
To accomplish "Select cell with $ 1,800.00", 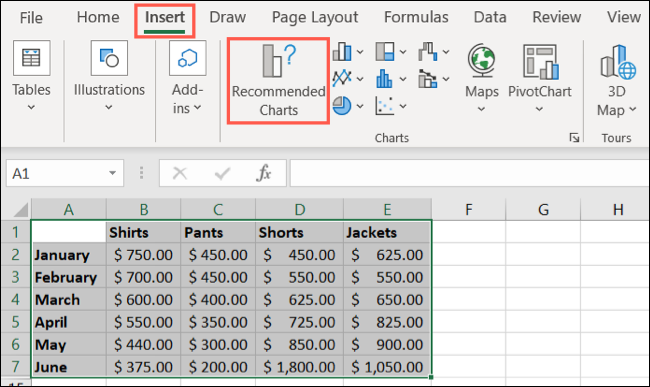I will click(x=300, y=366).
